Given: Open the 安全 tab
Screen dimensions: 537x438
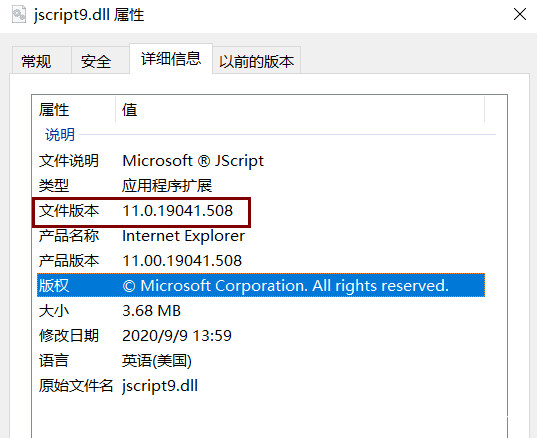Looking at the screenshot, I should pos(96,62).
